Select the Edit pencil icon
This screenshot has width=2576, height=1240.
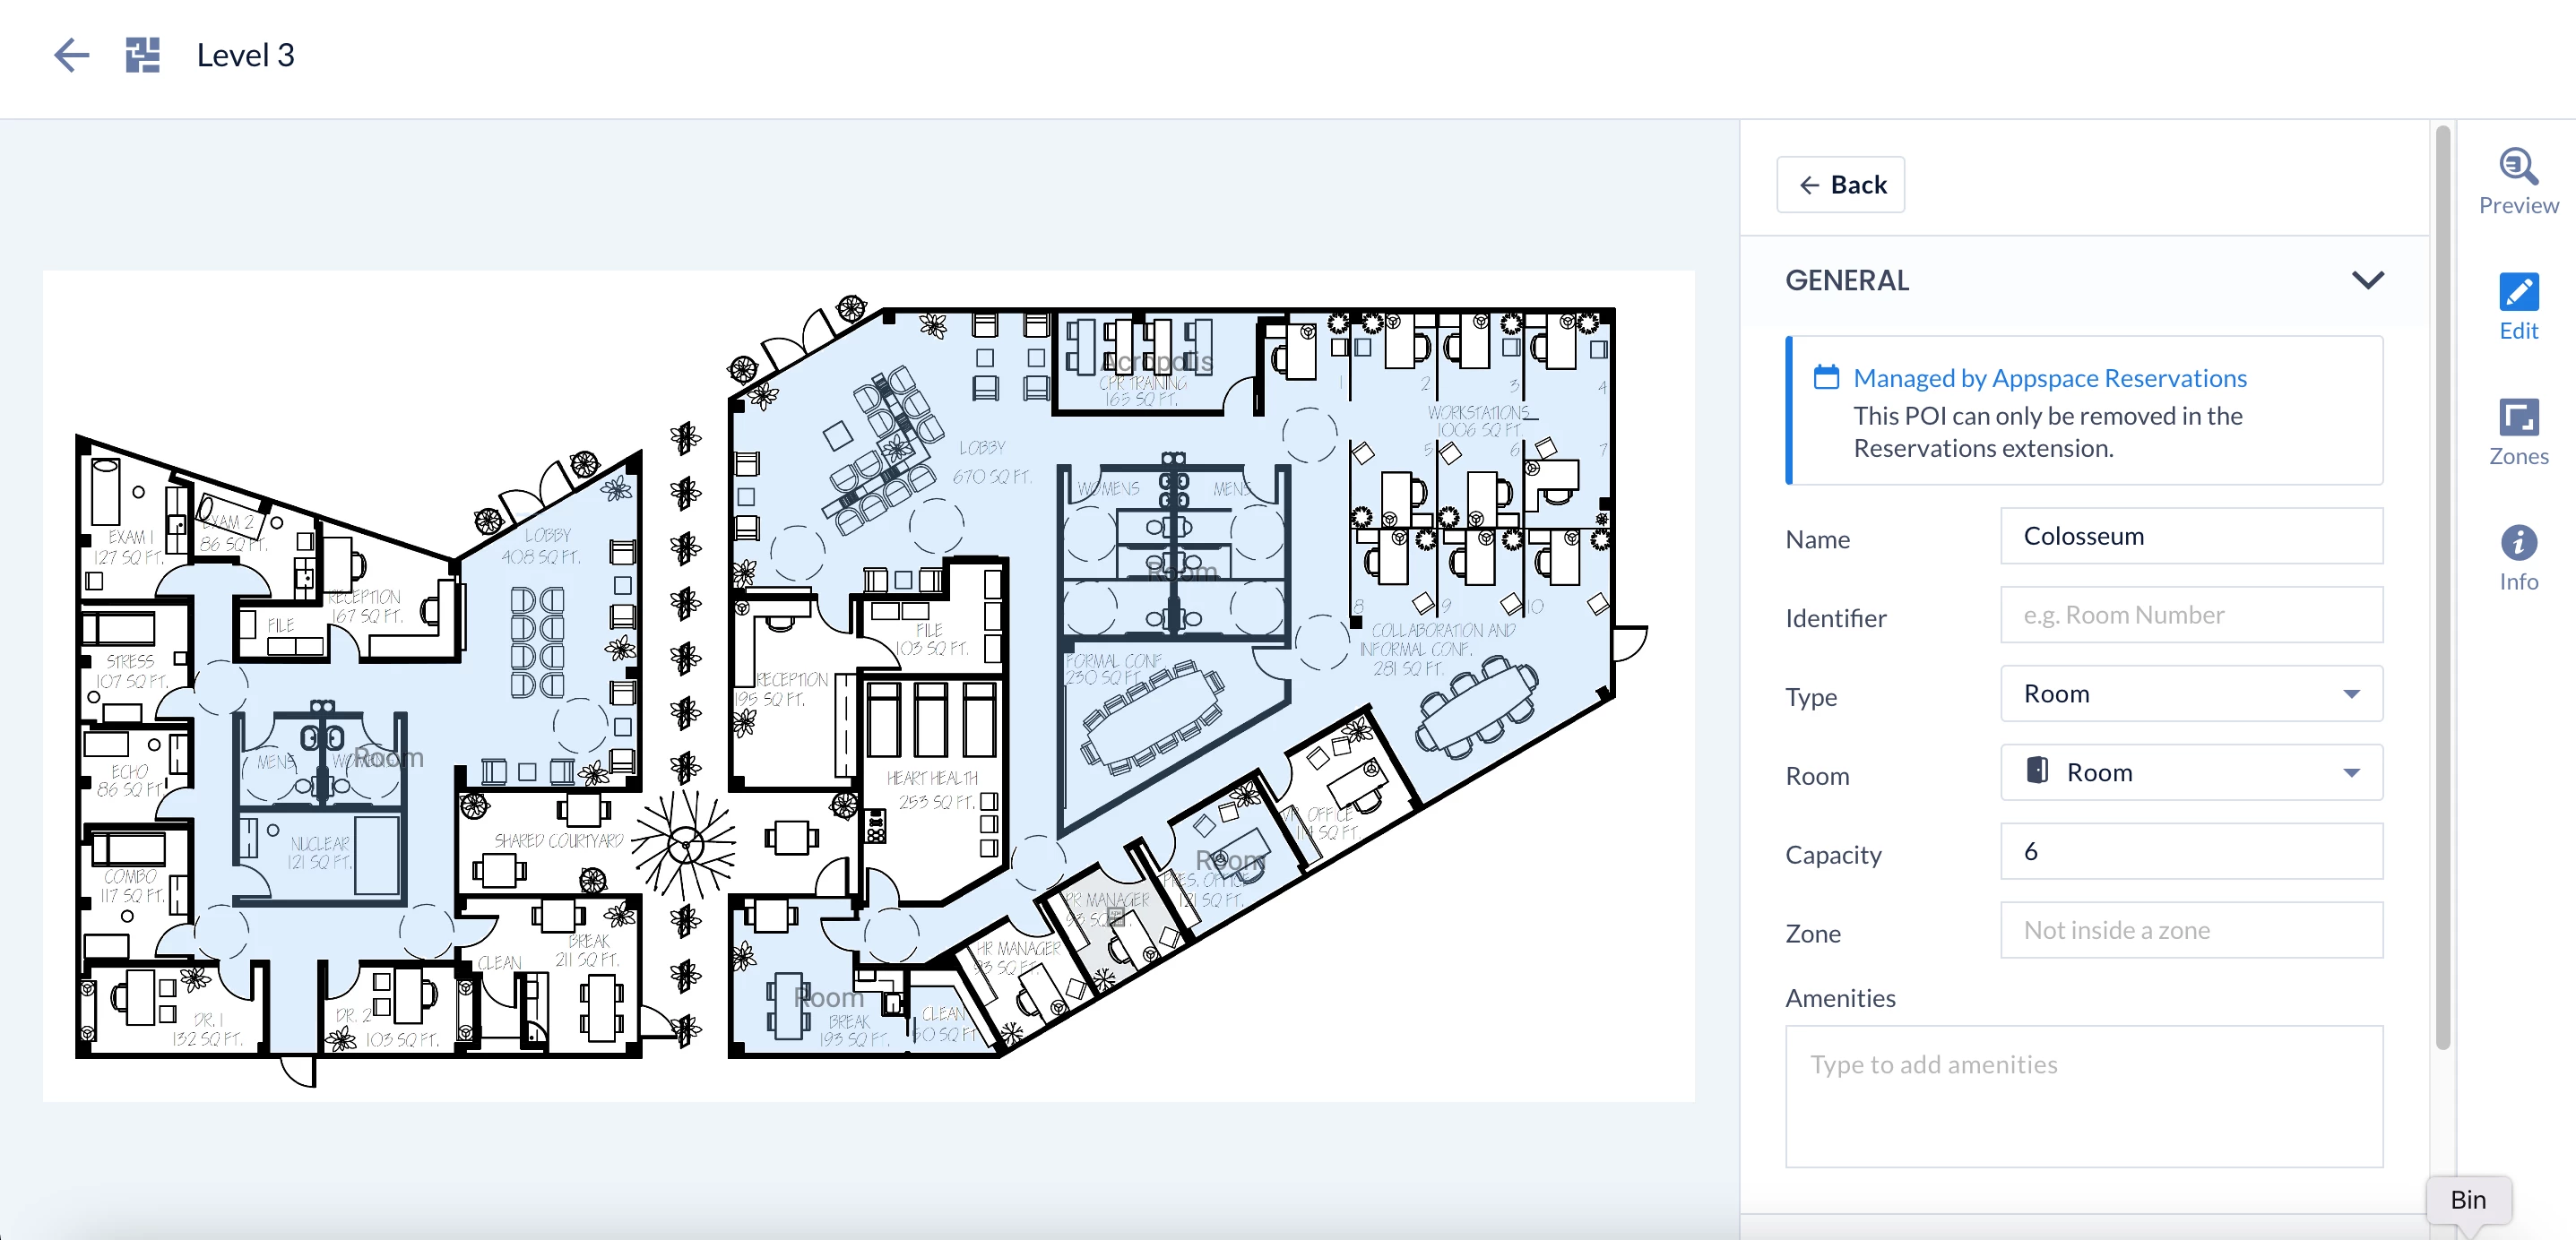pyautogui.click(x=2517, y=293)
